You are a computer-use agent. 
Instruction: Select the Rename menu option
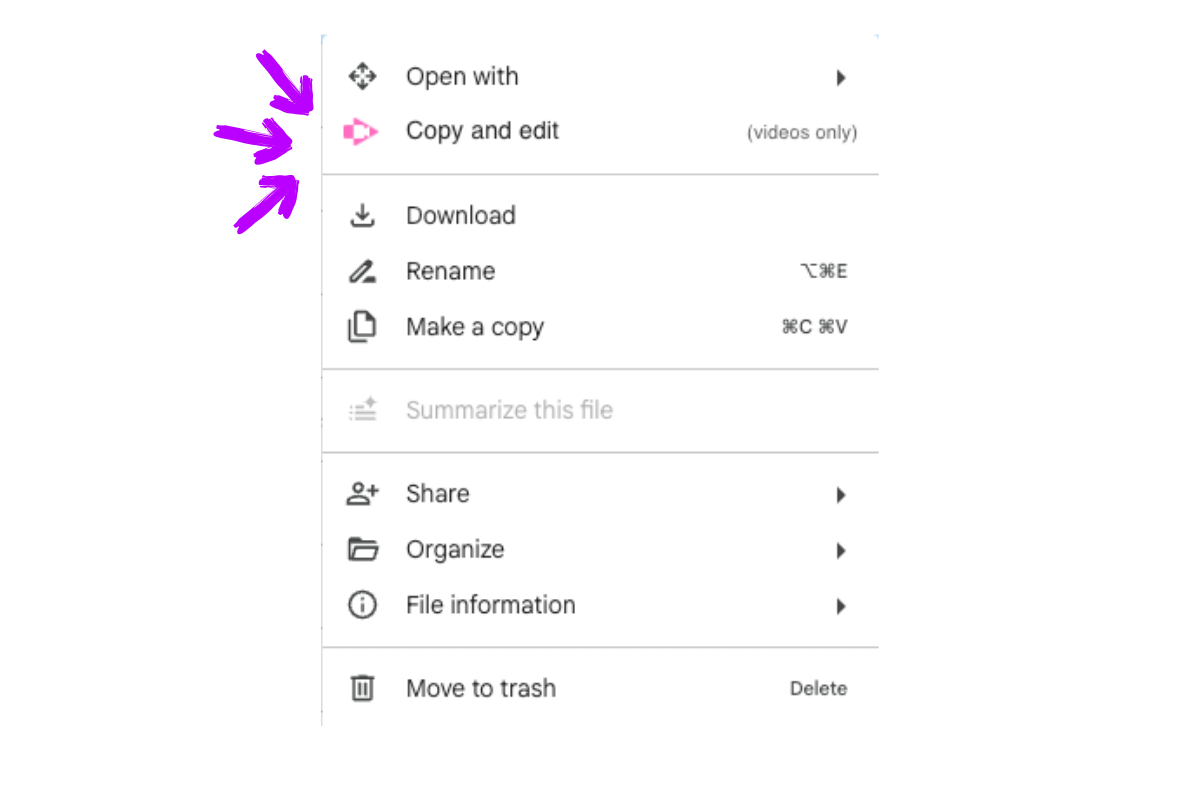(450, 272)
